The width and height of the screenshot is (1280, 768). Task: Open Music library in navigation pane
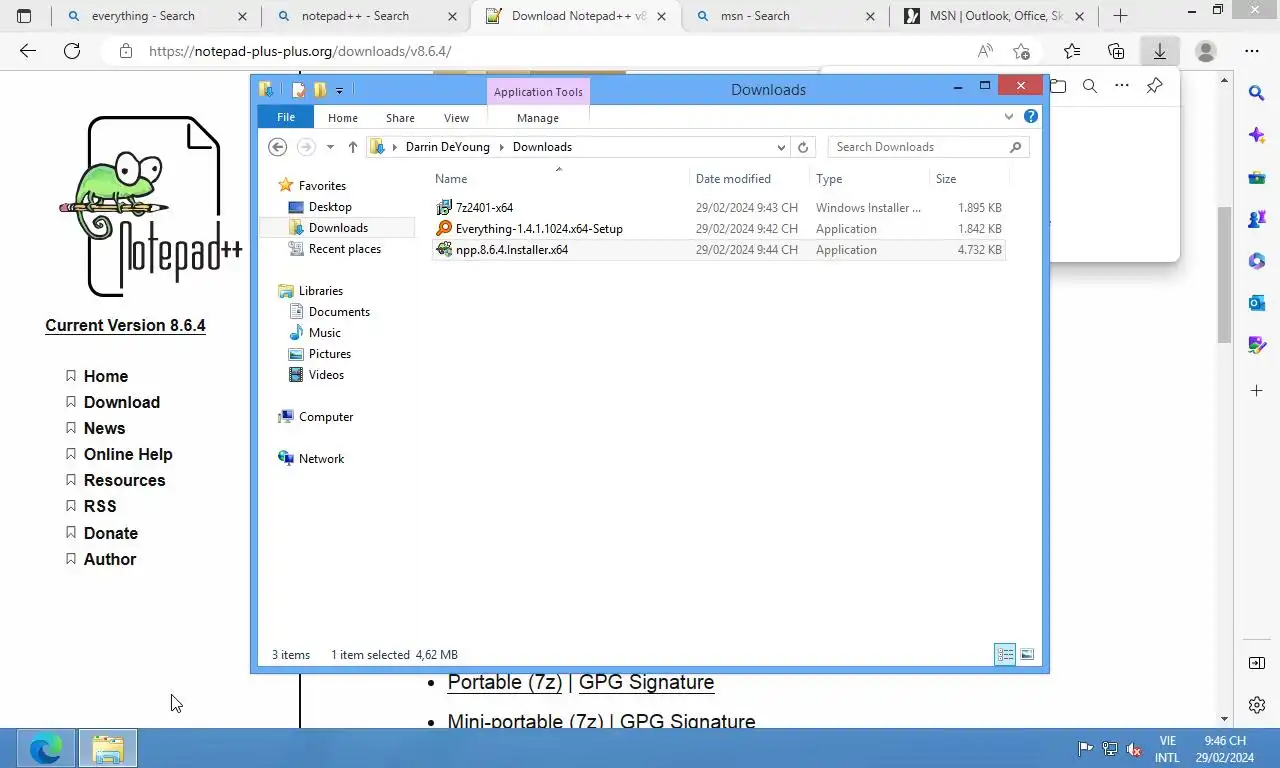click(325, 333)
